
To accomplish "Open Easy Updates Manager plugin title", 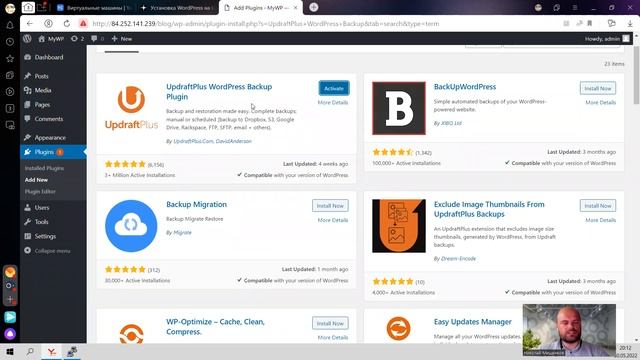I will click(473, 322).
